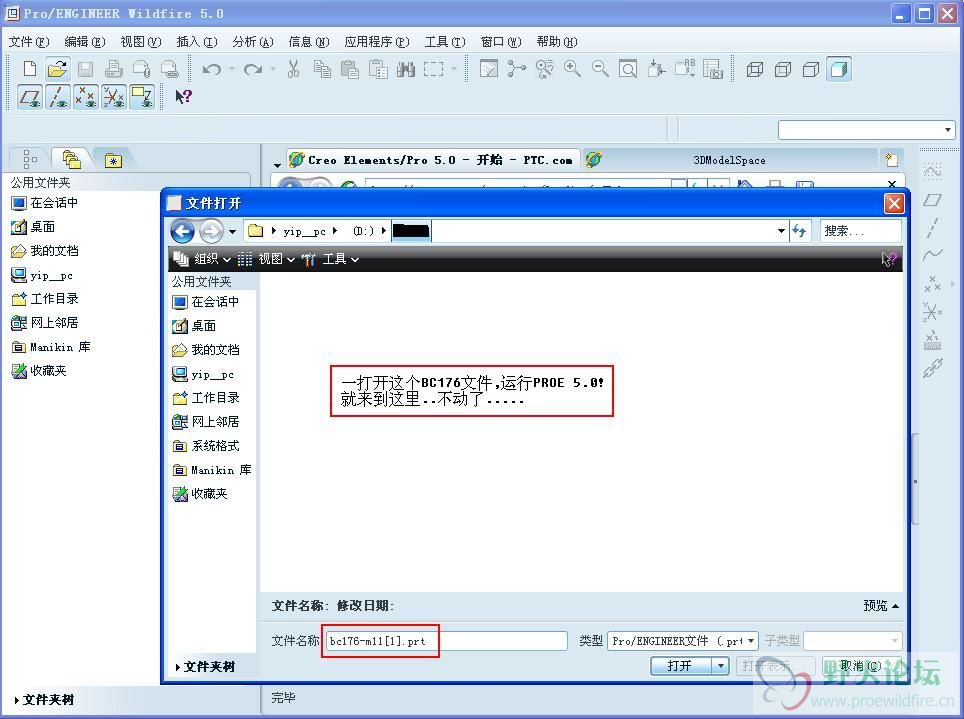Toggle coordinate systems display
964x719 pixels.
pos(114,97)
